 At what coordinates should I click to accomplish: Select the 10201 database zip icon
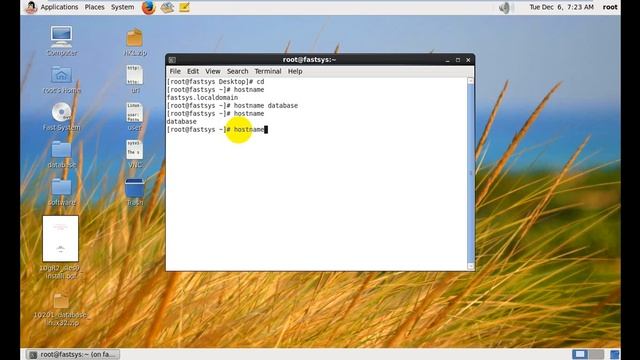click(61, 301)
